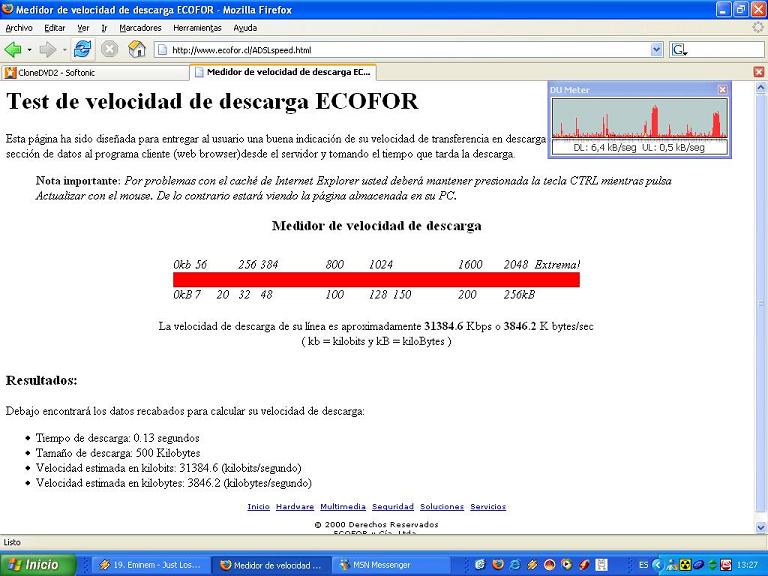Select the Medidor de velocidad de descarga tab
The width and height of the screenshot is (768, 576).
[x=283, y=72]
